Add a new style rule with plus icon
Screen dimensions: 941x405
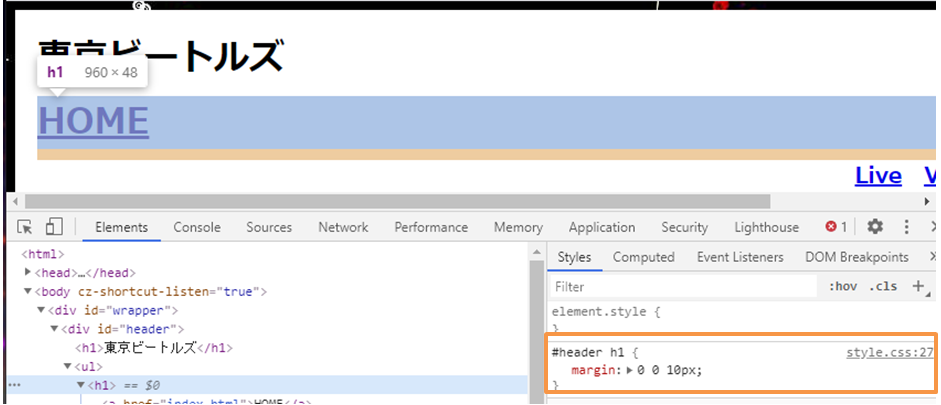[x=917, y=287]
